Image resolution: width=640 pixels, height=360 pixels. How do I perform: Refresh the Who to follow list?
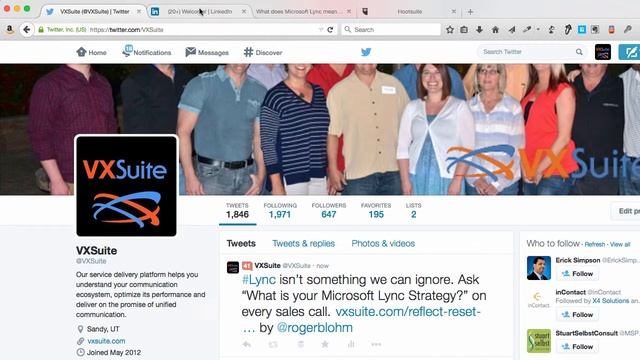click(x=595, y=244)
